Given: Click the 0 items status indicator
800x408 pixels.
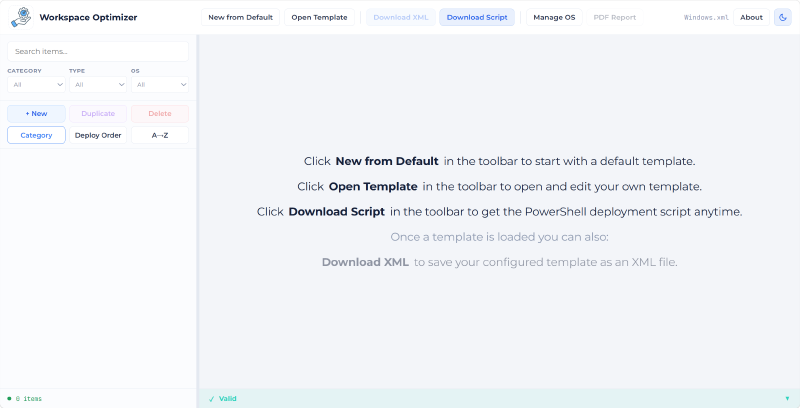Looking at the screenshot, I should tap(25, 399).
